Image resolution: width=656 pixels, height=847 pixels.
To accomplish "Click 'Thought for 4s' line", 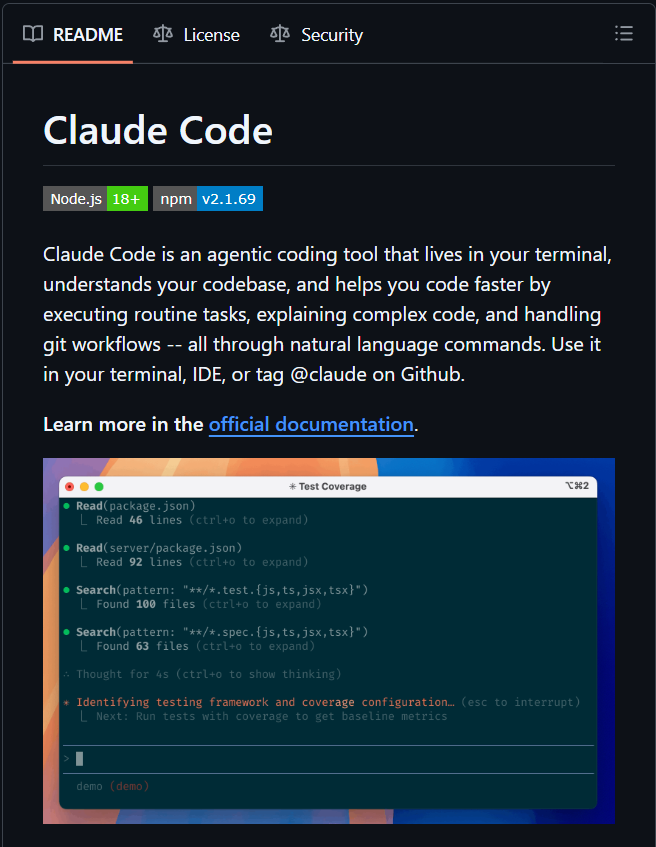I will coord(209,674).
